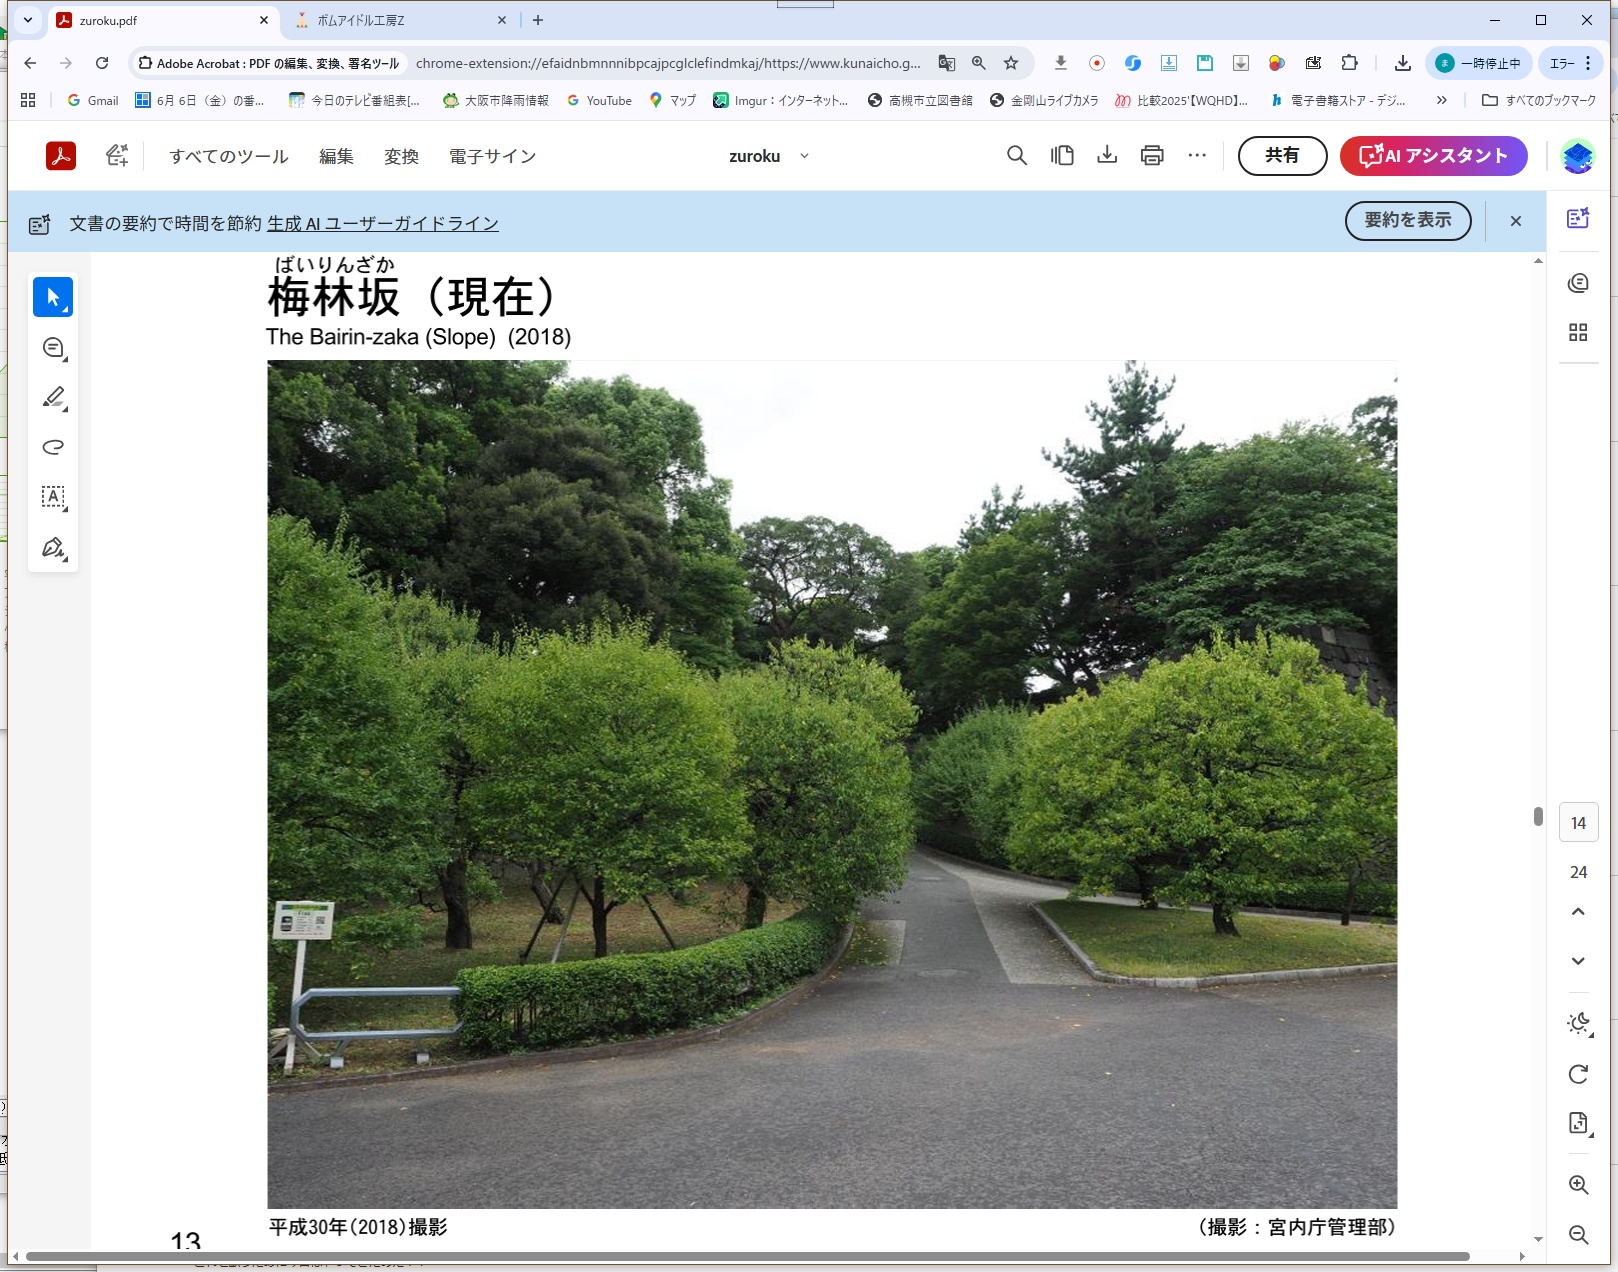Select the freehand draw loop tool

(53, 447)
